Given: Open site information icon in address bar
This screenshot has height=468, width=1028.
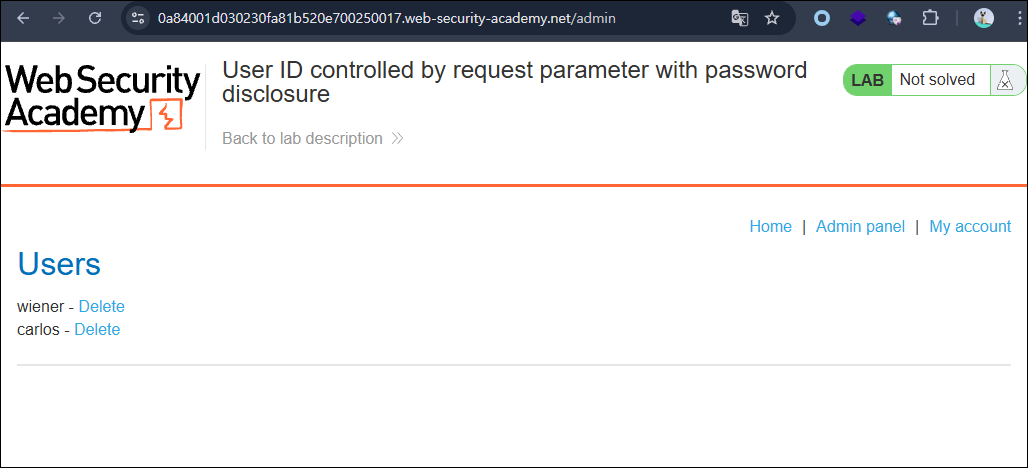Looking at the screenshot, I should (x=138, y=18).
